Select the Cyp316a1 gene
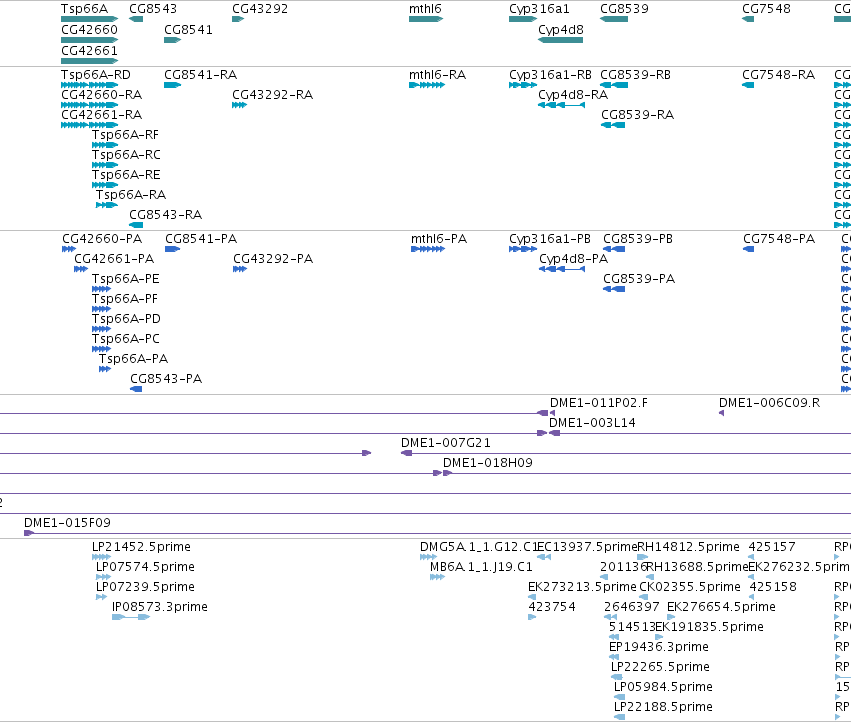This screenshot has height=722, width=851. click(523, 19)
